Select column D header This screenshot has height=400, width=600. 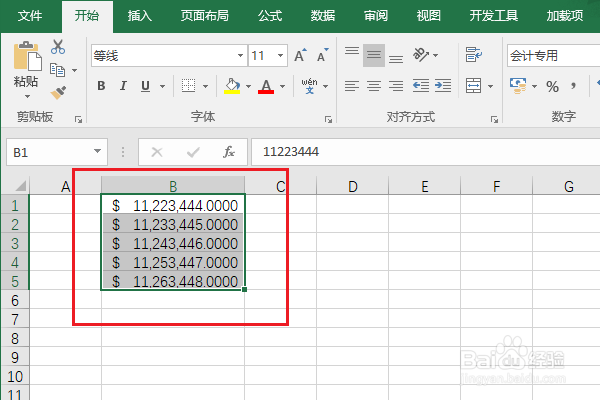(352, 186)
